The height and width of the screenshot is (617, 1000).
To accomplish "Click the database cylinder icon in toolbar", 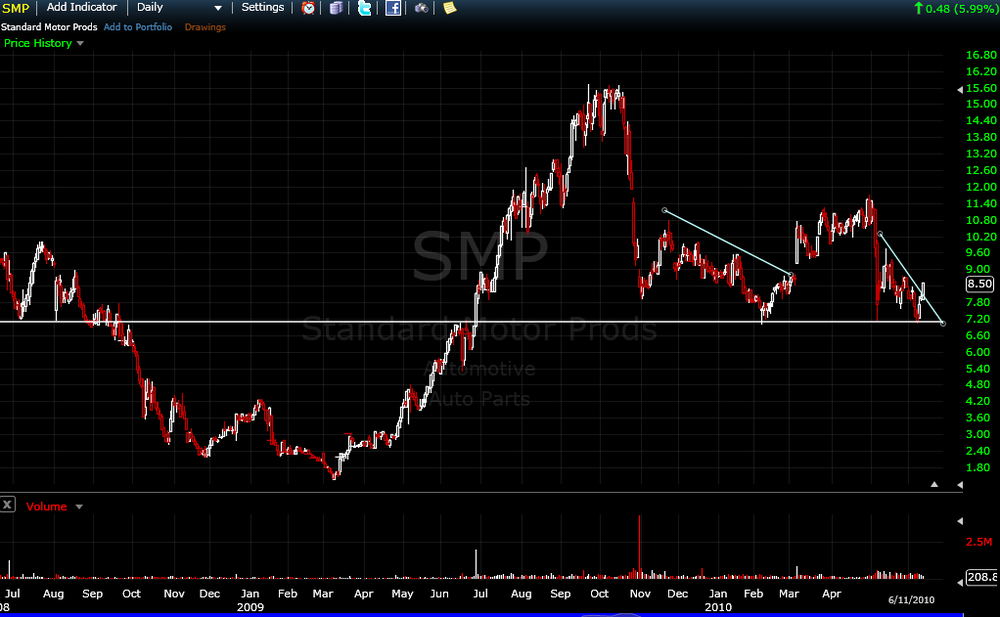I will click(336, 8).
